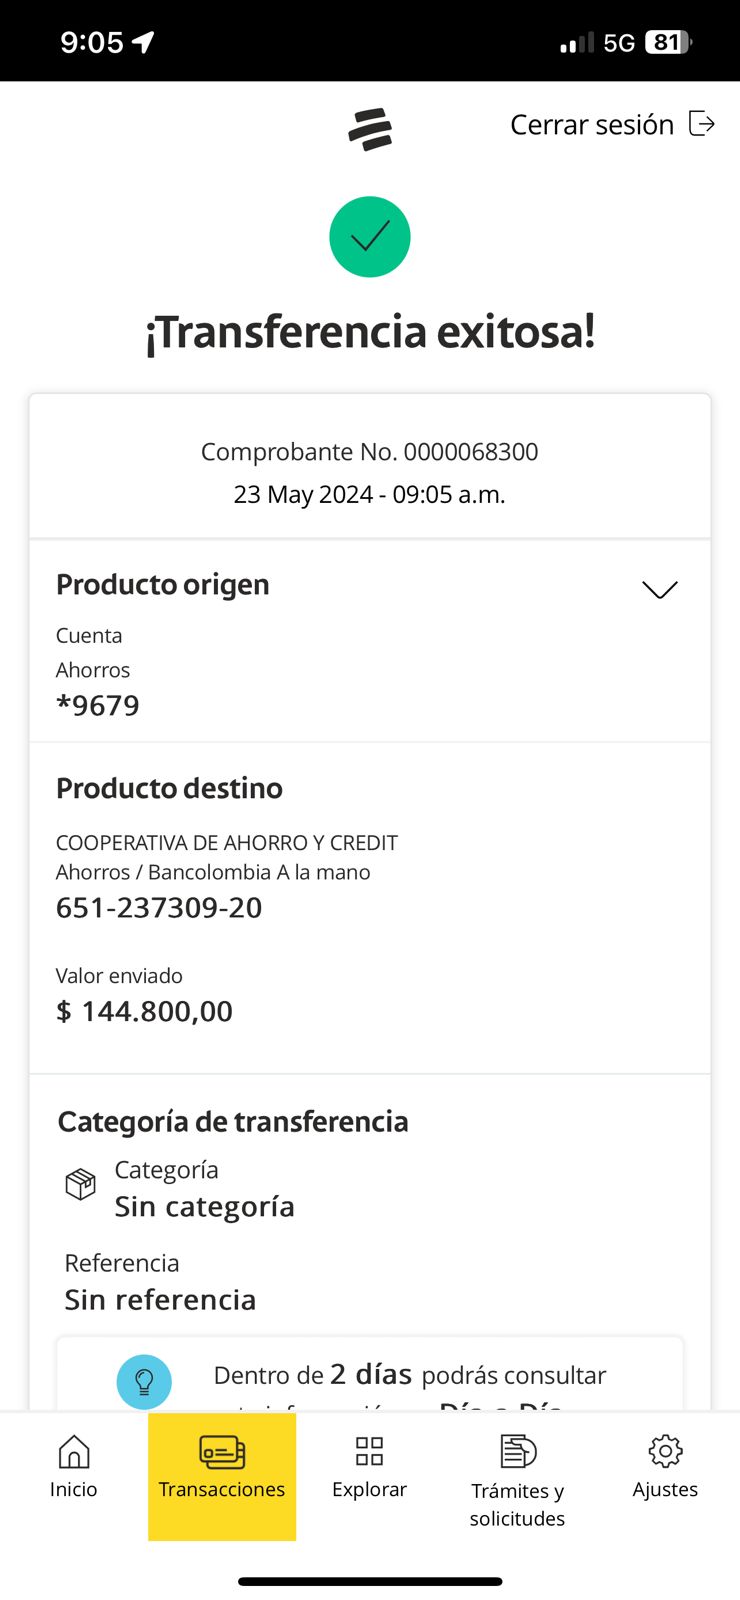Image resolution: width=740 pixels, height=1600 pixels.
Task: Tap the Valor enviado amount $144.800,00
Action: point(144,1011)
